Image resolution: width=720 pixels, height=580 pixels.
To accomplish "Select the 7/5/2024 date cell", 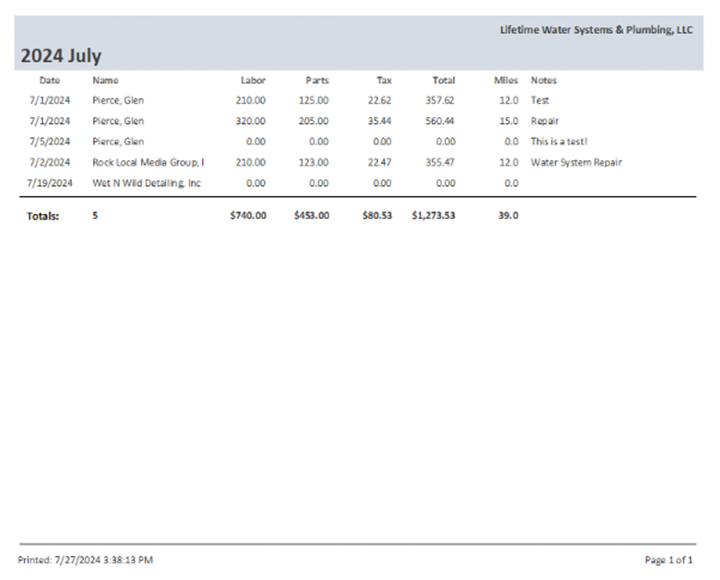I will [x=52, y=142].
